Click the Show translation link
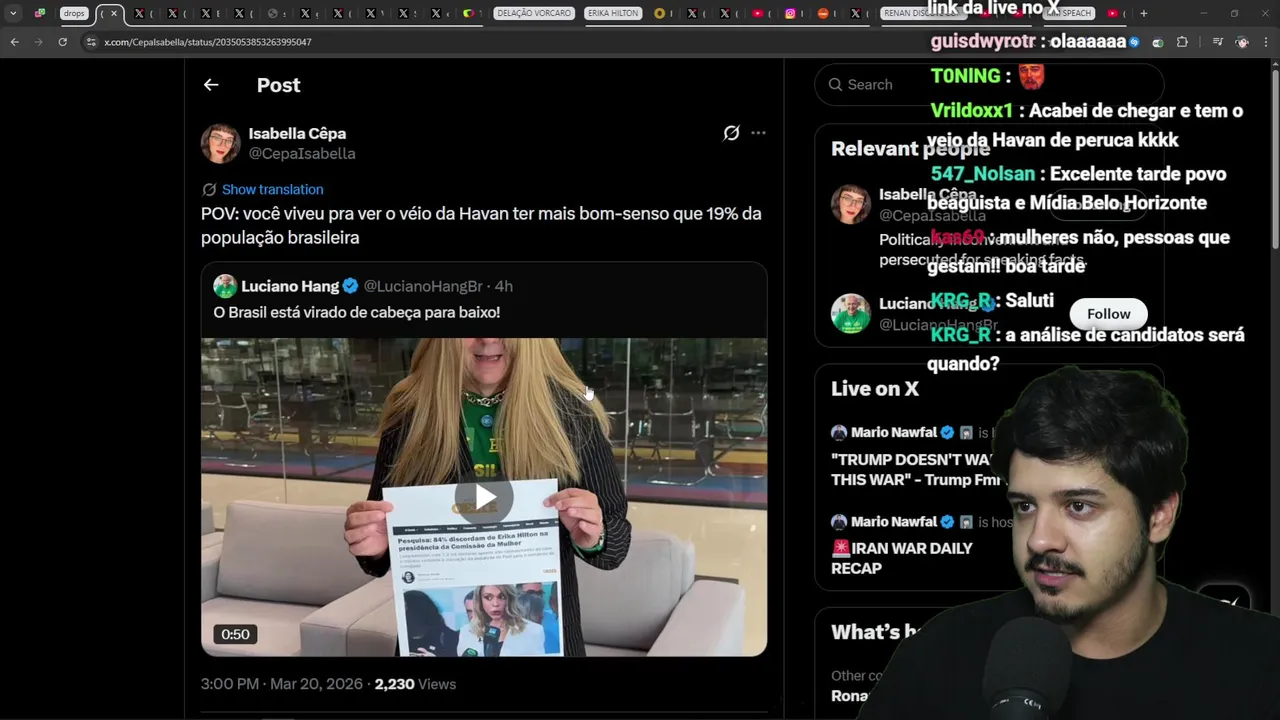The image size is (1280, 720). (x=272, y=189)
